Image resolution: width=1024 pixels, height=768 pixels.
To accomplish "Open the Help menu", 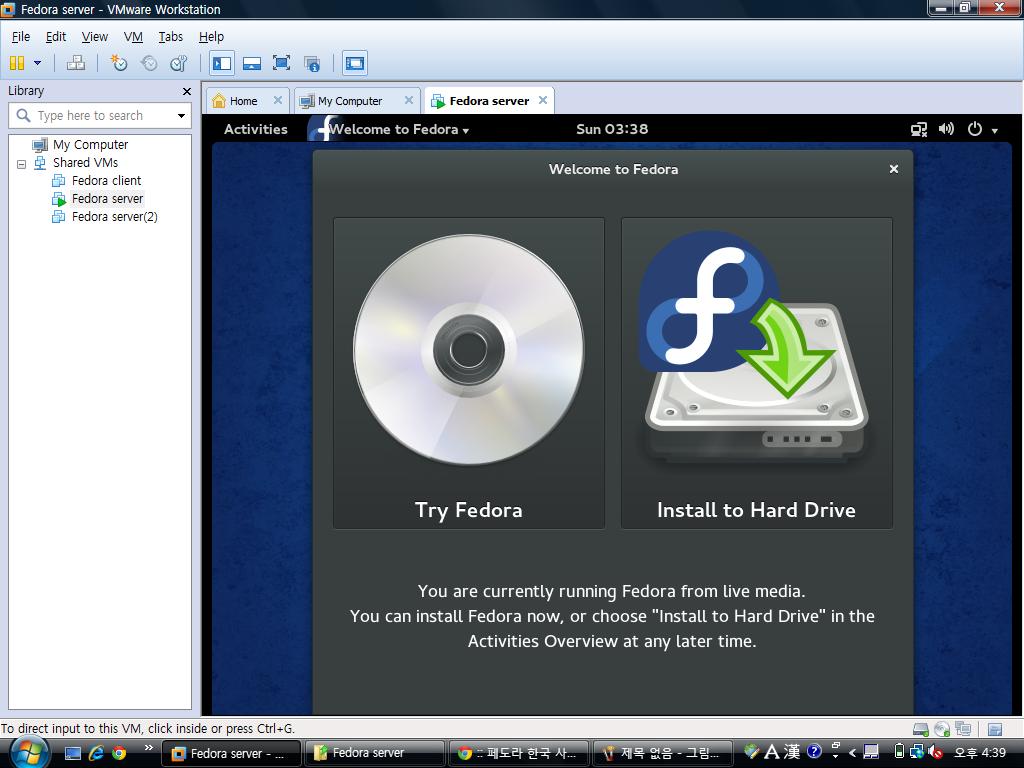I will [x=211, y=37].
